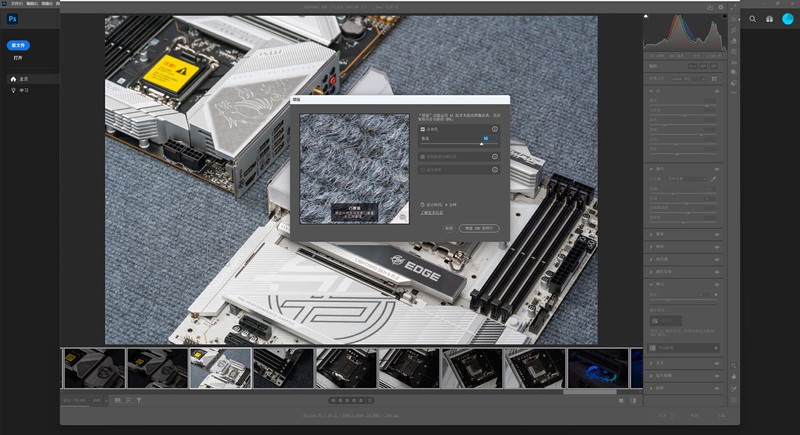Open info icon beside Raw Details option

click(494, 157)
